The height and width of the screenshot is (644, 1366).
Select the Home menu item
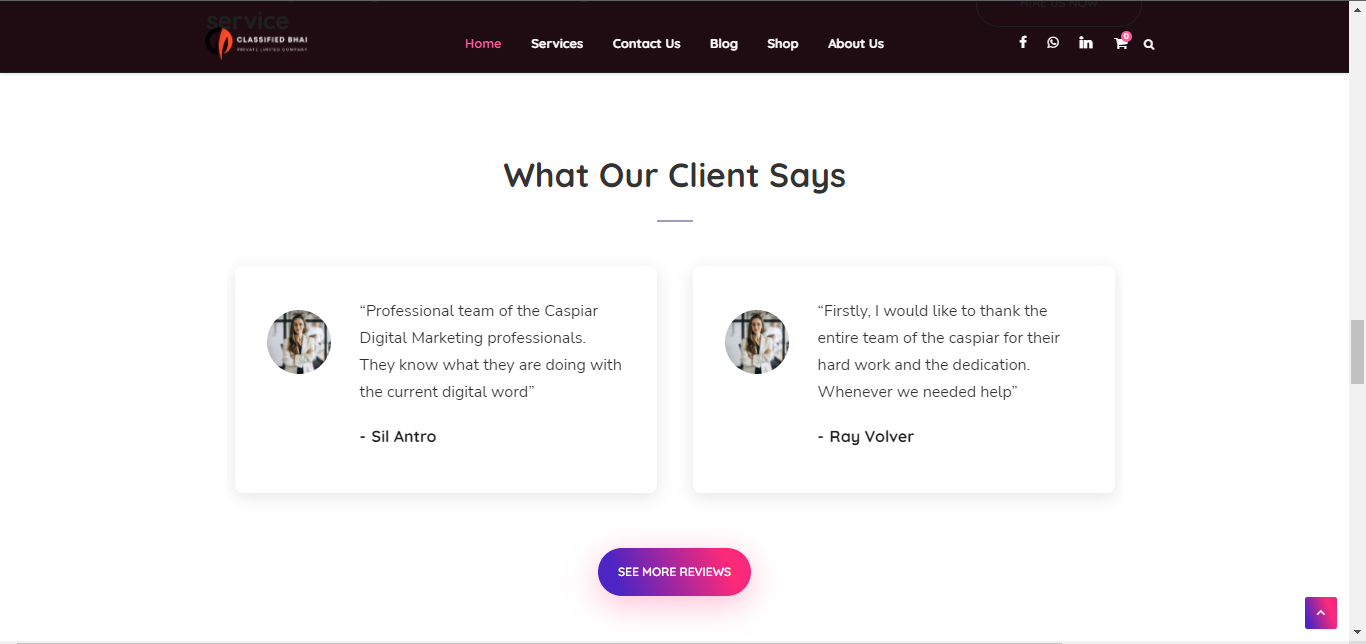tap(483, 43)
